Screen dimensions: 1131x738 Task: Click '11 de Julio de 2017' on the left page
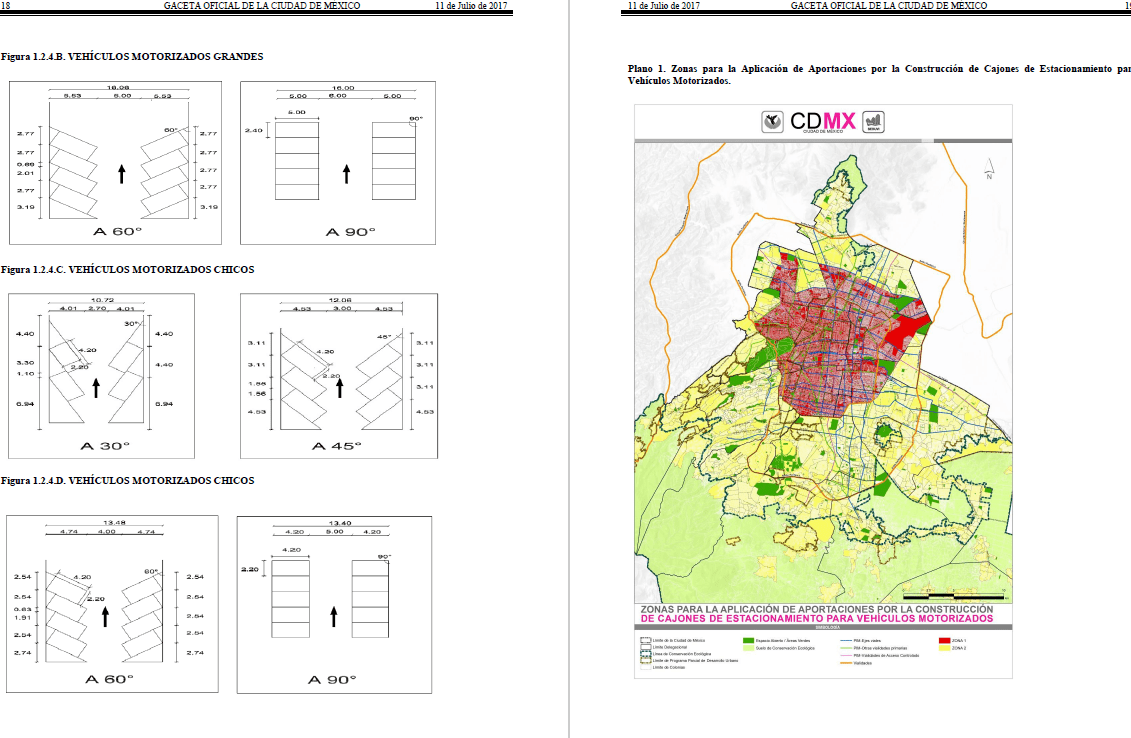click(x=471, y=5)
